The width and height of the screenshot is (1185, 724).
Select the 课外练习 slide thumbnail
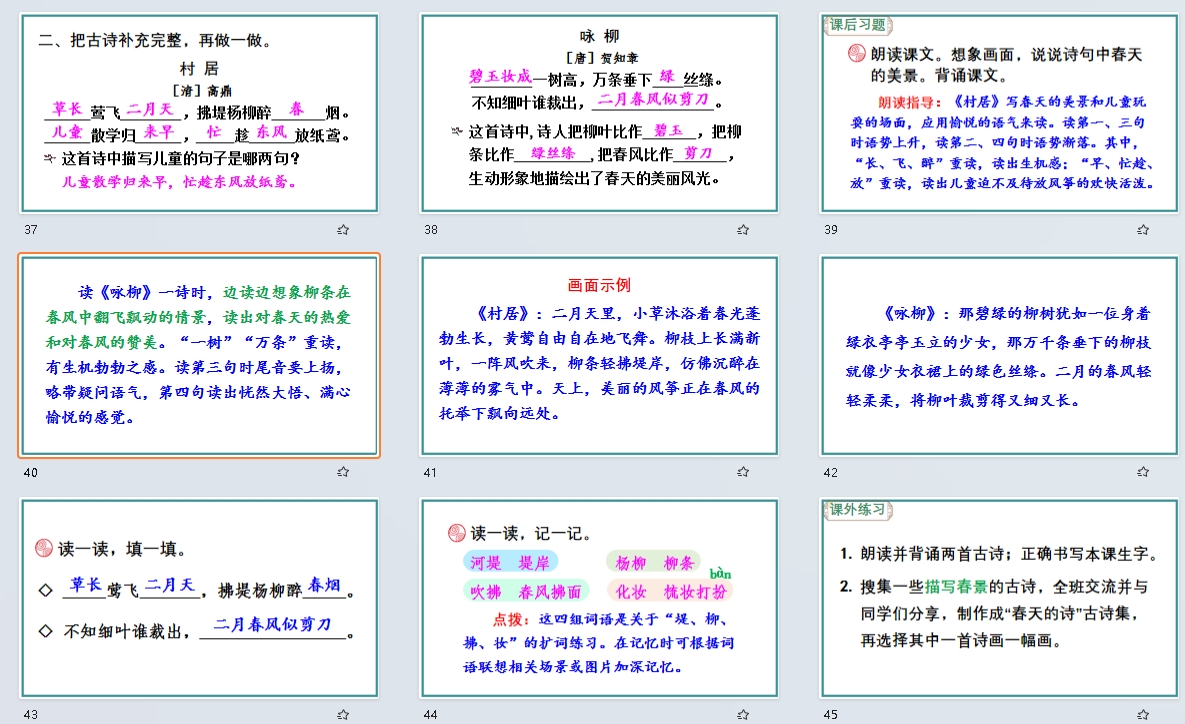point(999,598)
